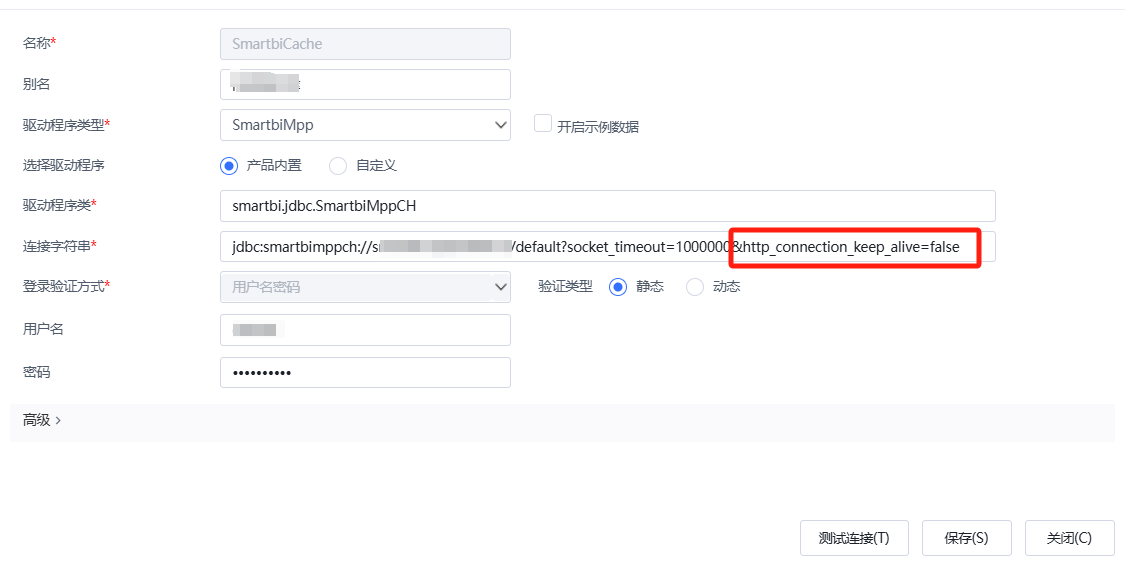This screenshot has width=1125, height=562.
Task: Click the 选择驱动程序 label text
Action: [x=64, y=166]
